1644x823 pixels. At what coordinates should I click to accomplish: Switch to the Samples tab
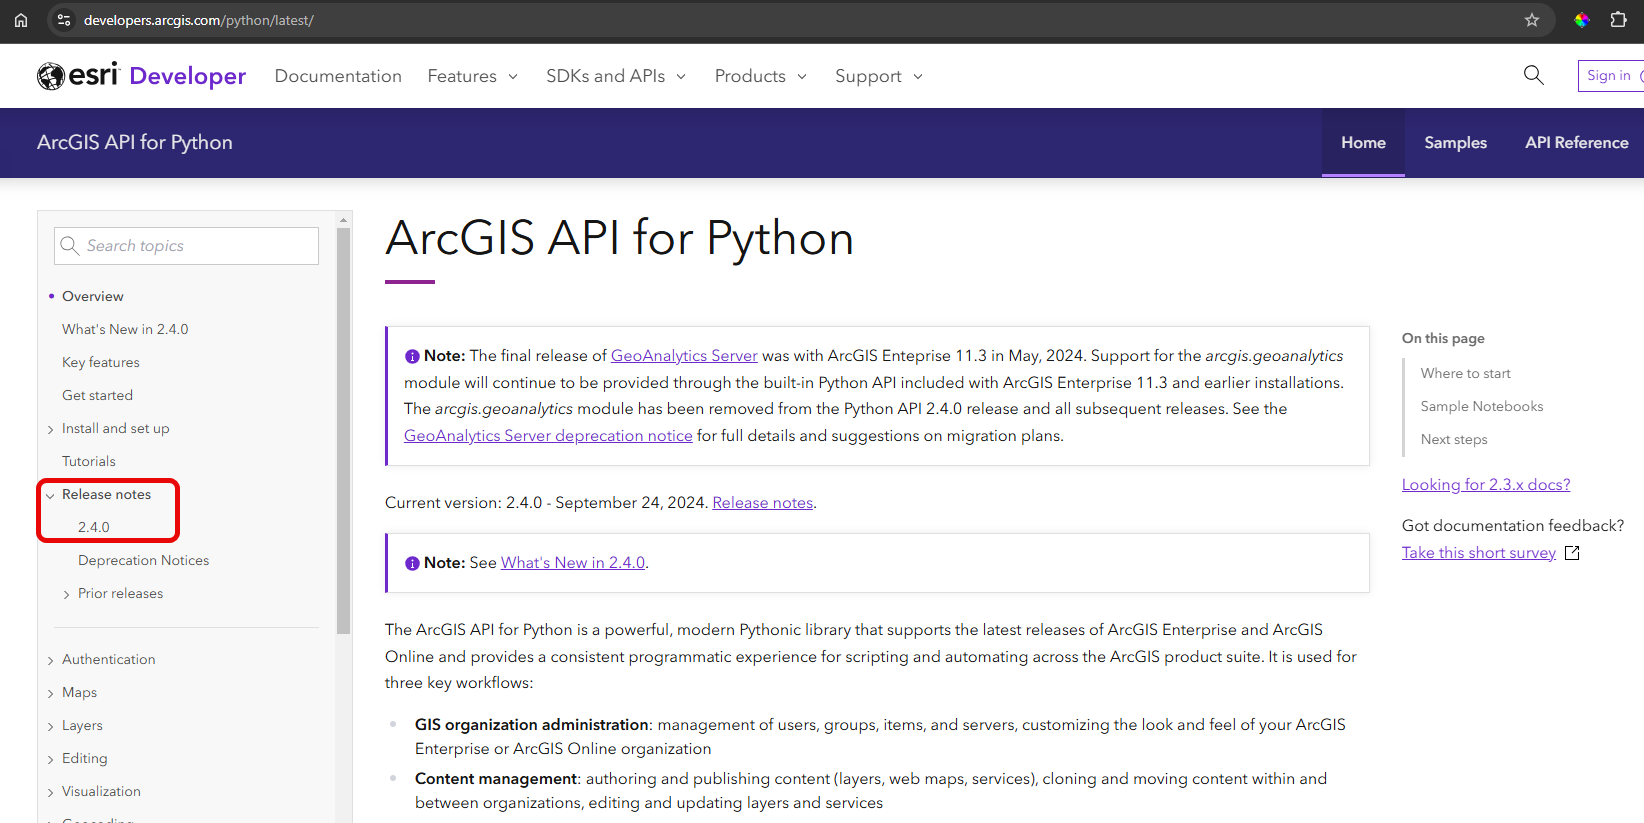coord(1455,143)
